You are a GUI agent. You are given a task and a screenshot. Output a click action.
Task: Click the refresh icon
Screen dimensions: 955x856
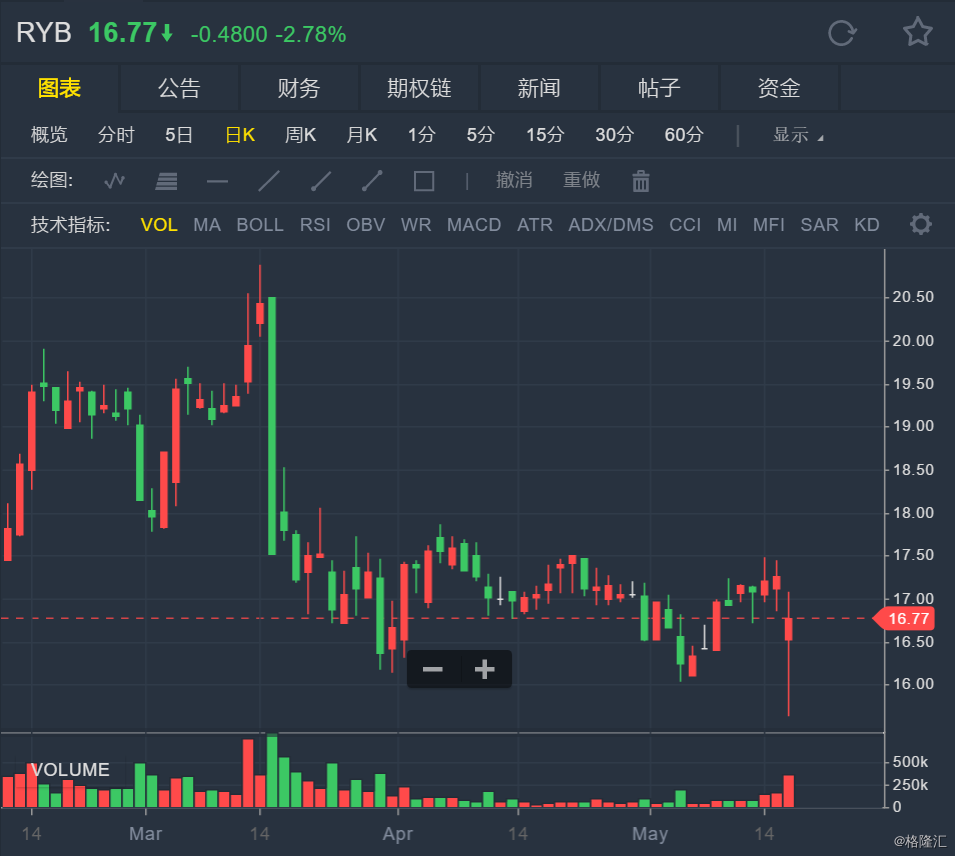842,33
